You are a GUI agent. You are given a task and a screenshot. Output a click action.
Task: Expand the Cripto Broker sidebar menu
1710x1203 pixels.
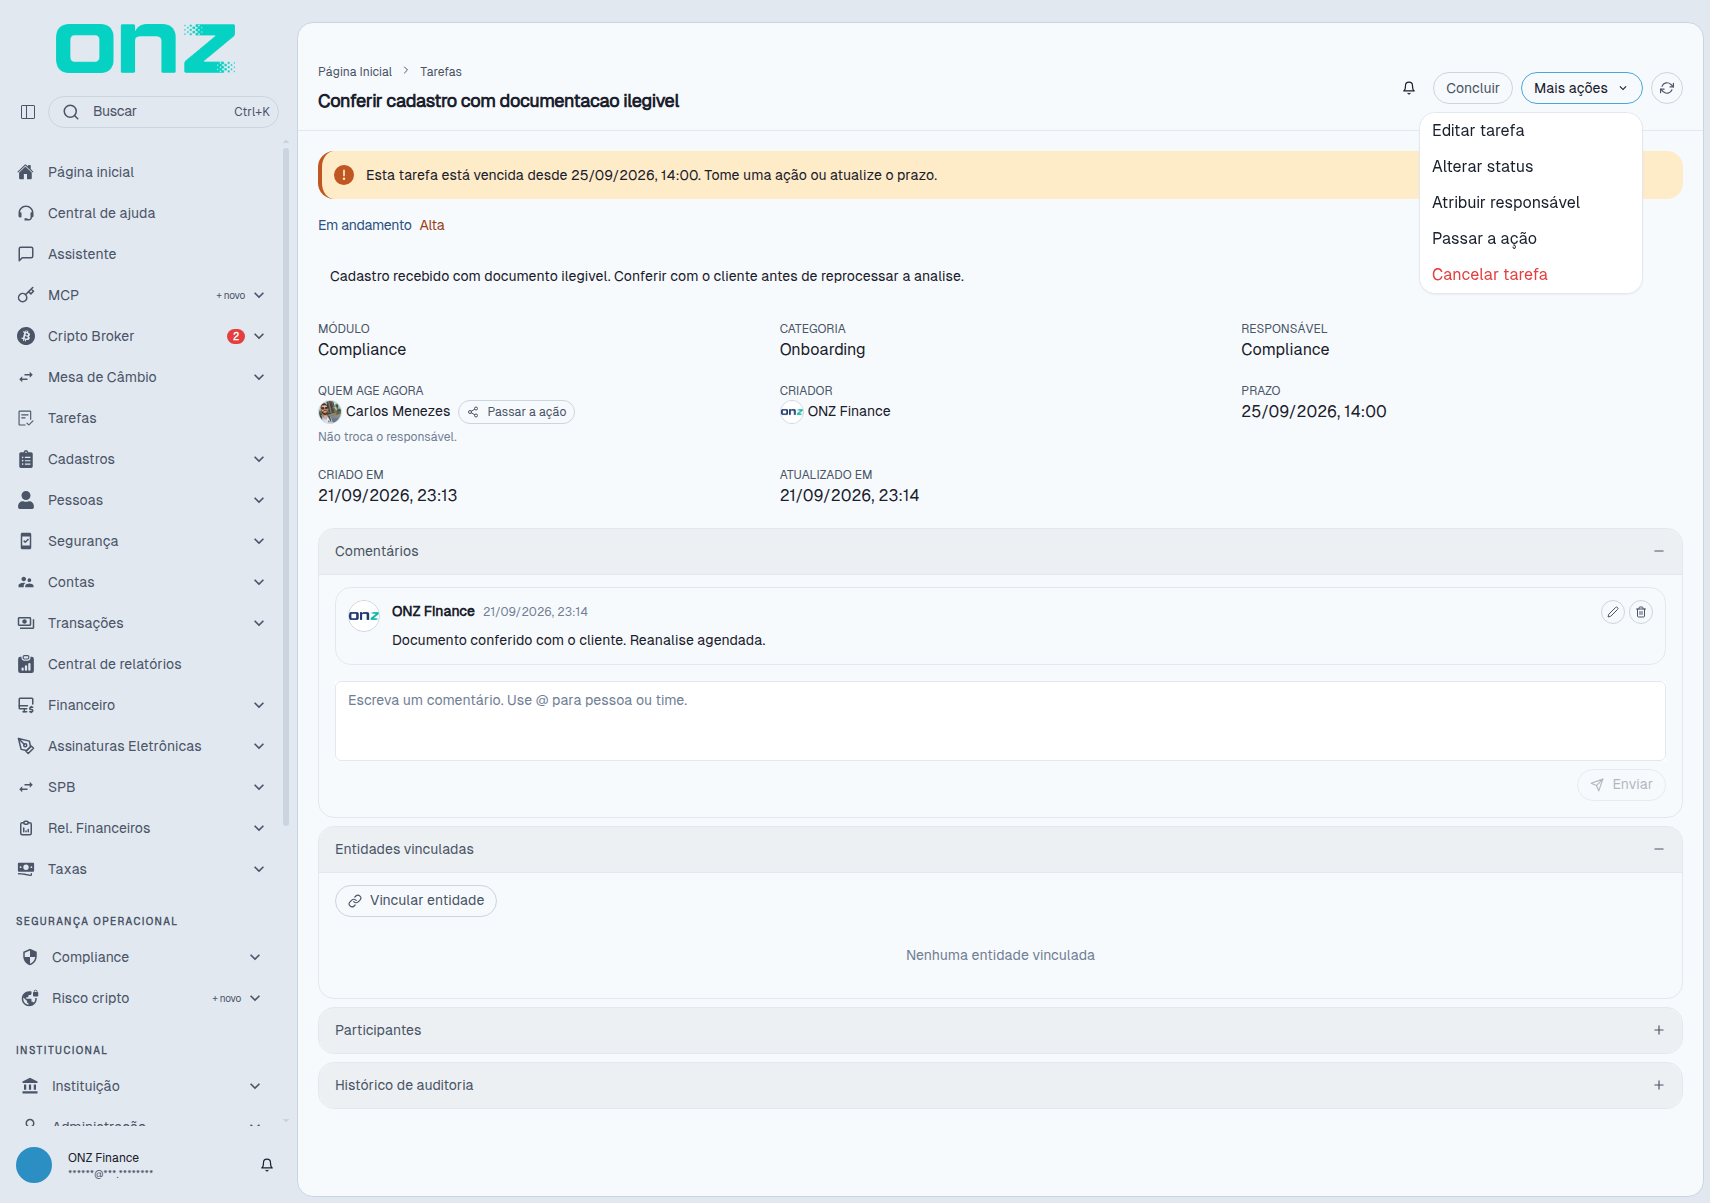click(259, 336)
